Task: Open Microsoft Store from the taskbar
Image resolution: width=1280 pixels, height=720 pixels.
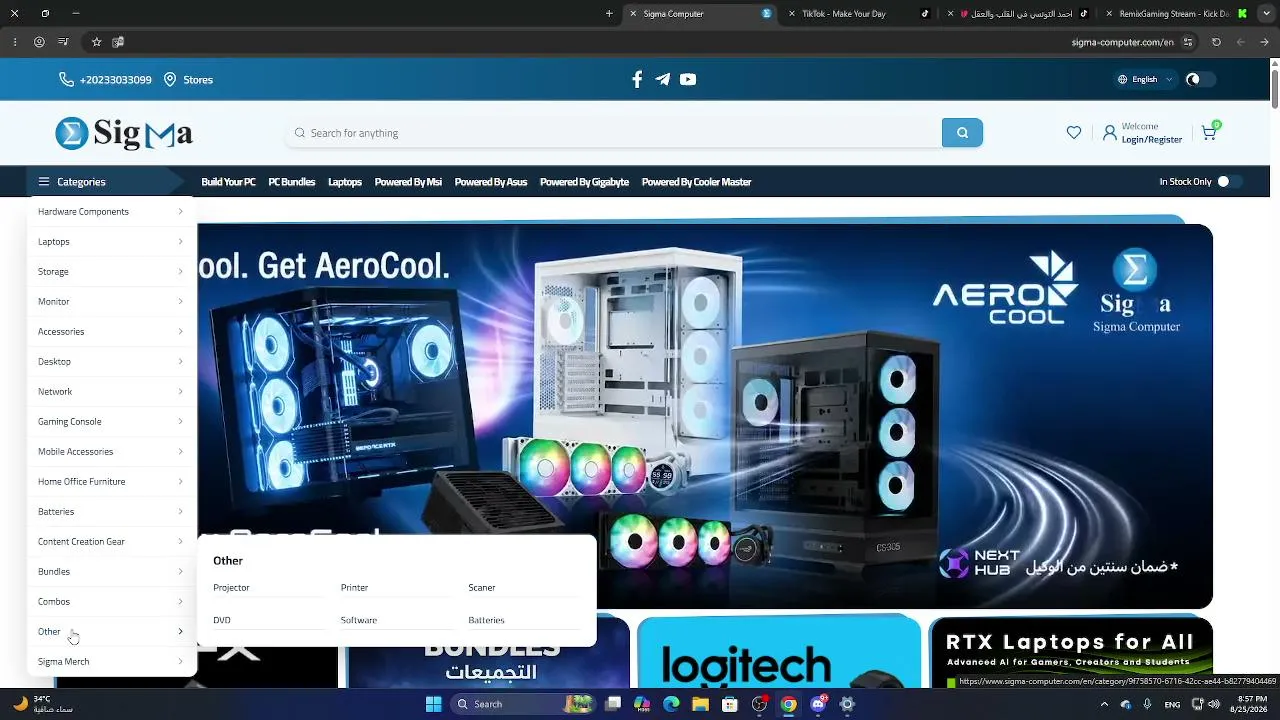Action: [x=730, y=704]
